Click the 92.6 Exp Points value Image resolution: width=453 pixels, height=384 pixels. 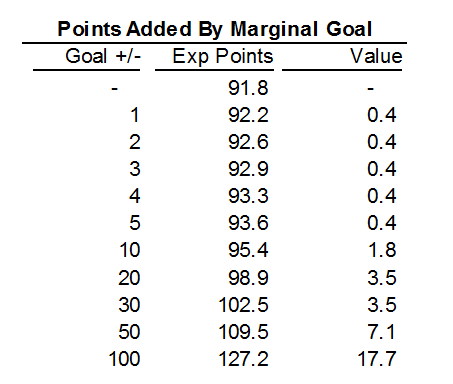coord(248,142)
